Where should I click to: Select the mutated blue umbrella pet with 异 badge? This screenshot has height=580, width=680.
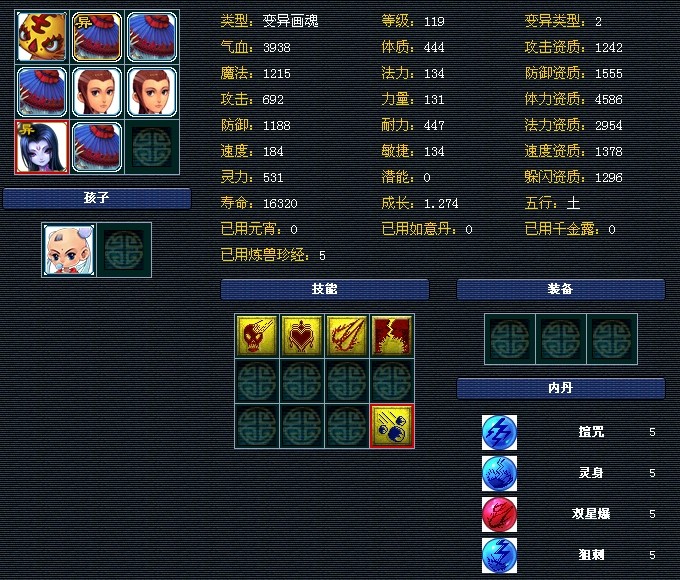click(x=97, y=37)
